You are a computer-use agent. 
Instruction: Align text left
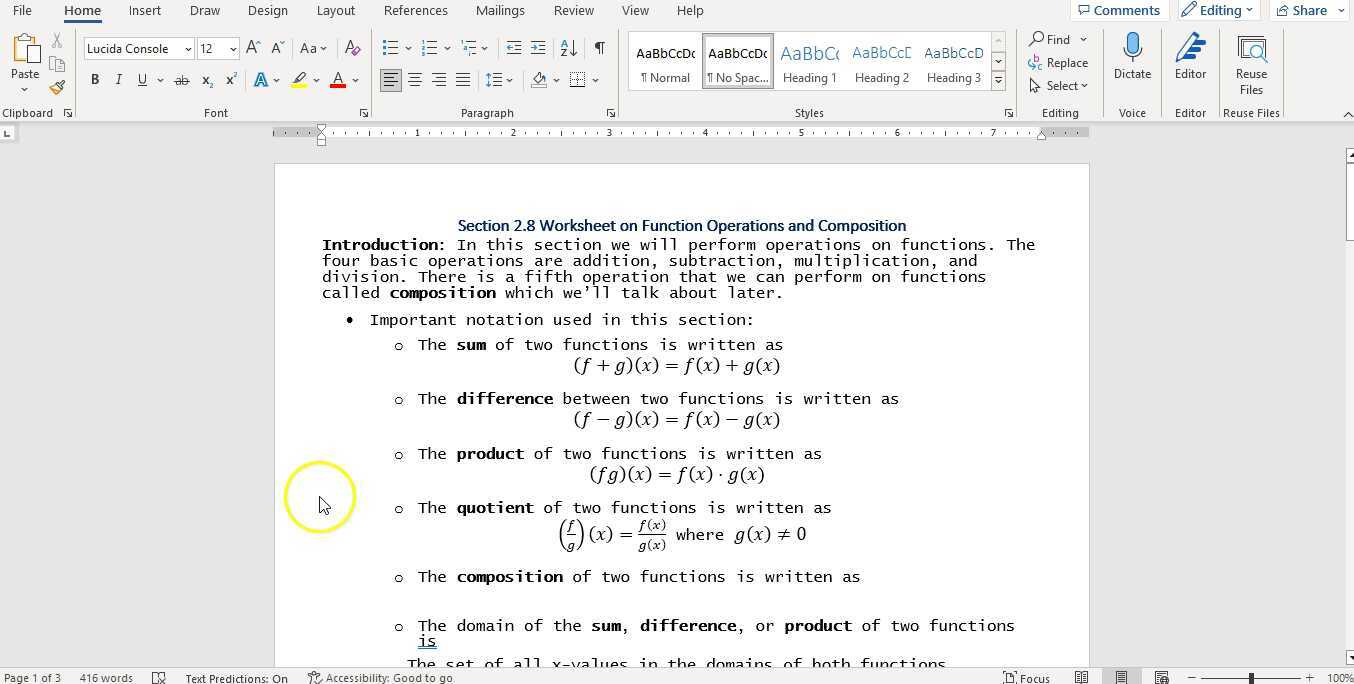(x=390, y=80)
